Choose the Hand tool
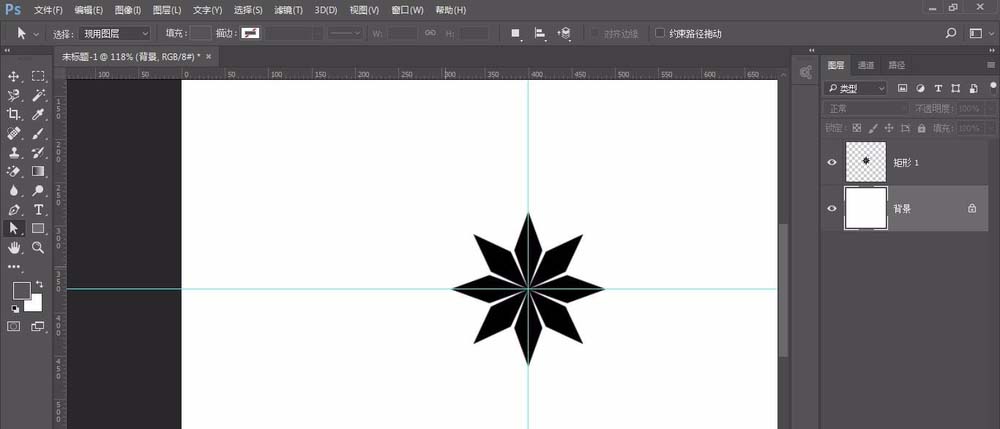Viewport: 1000px width, 429px height. pyautogui.click(x=14, y=247)
